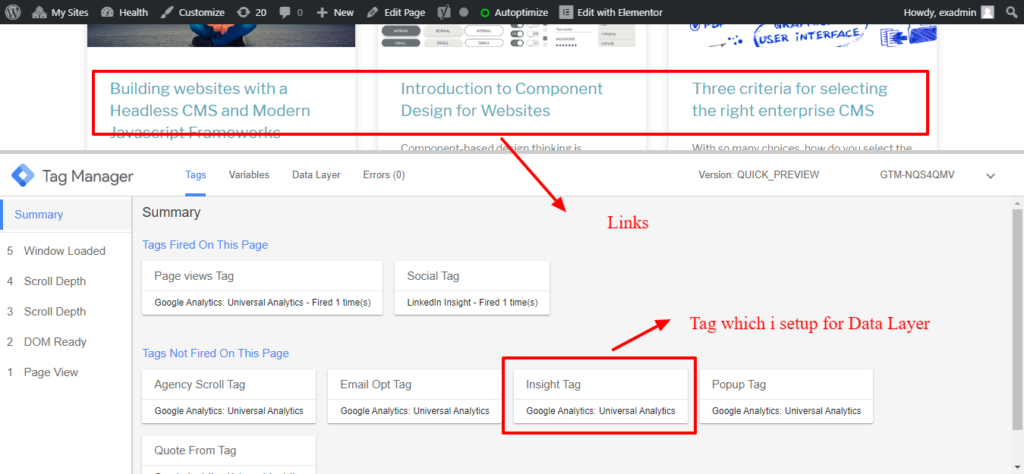Image resolution: width=1024 pixels, height=474 pixels.
Task: Open Autoptimize admin bar menu
Action: (515, 12)
